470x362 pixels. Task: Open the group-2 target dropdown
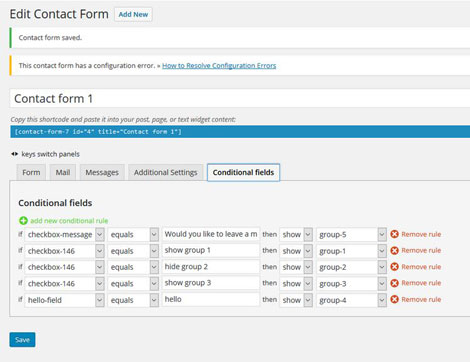[351, 267]
